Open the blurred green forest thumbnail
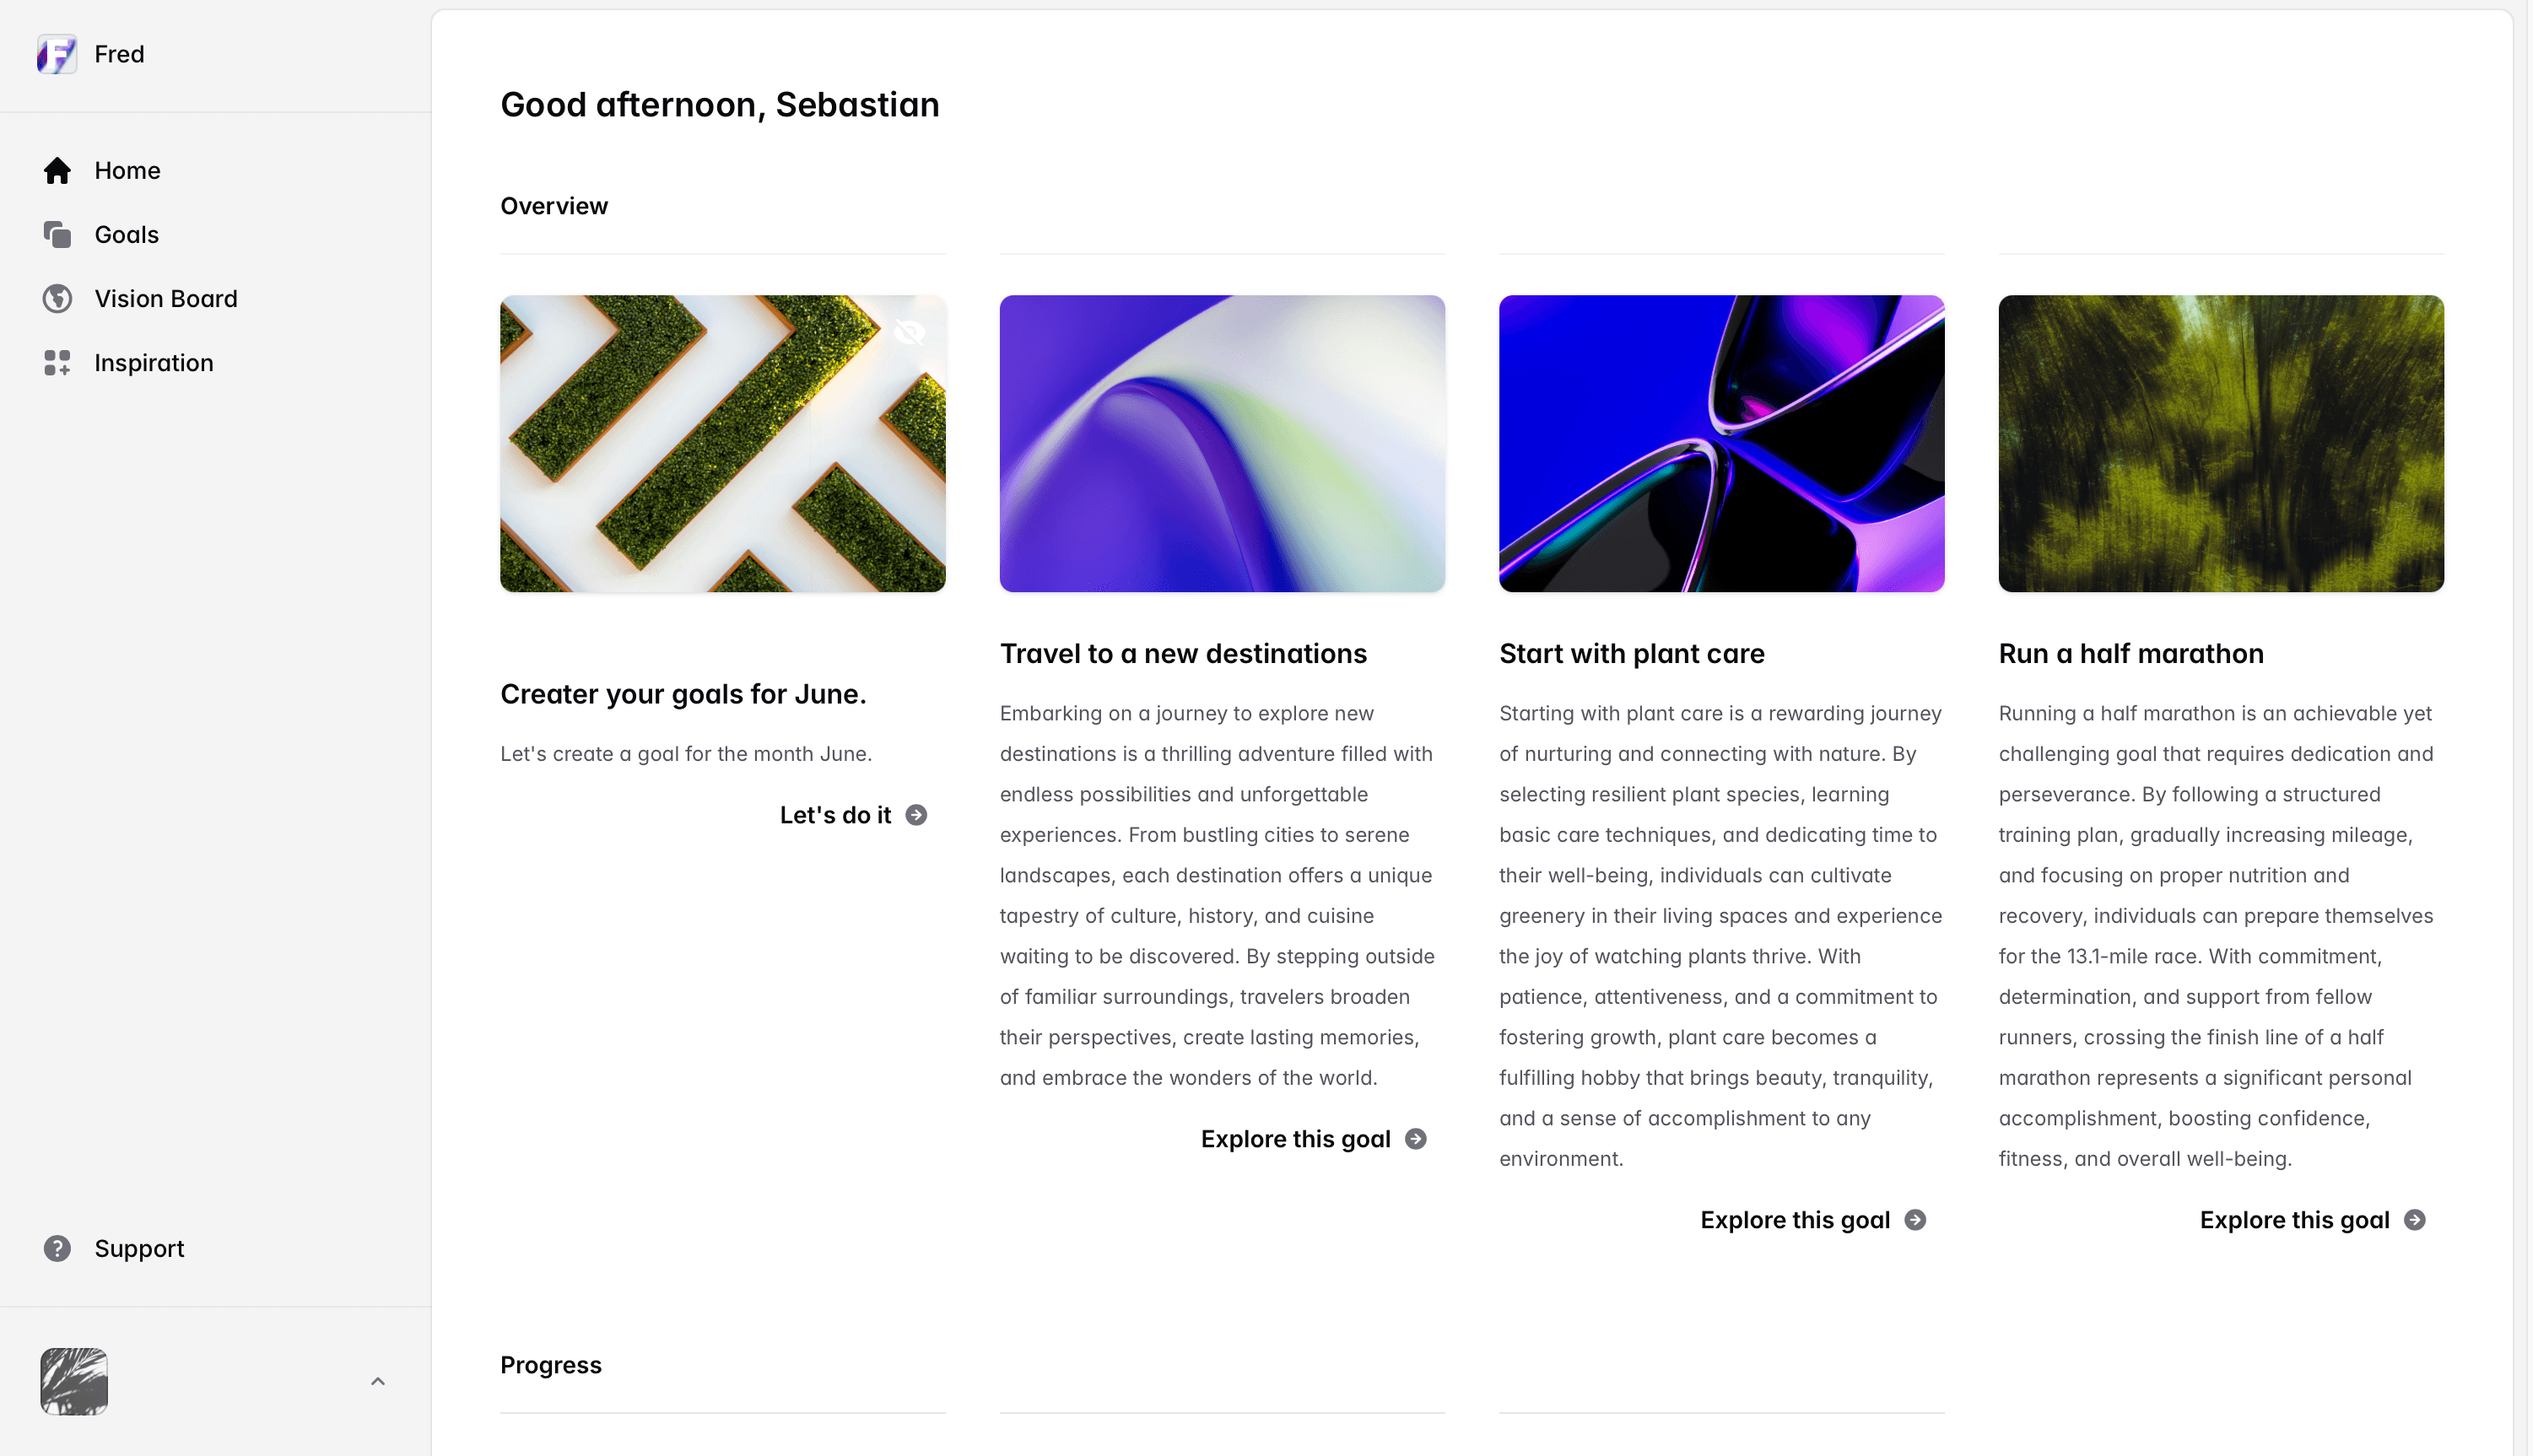The width and height of the screenshot is (2533, 1456). click(x=2221, y=443)
